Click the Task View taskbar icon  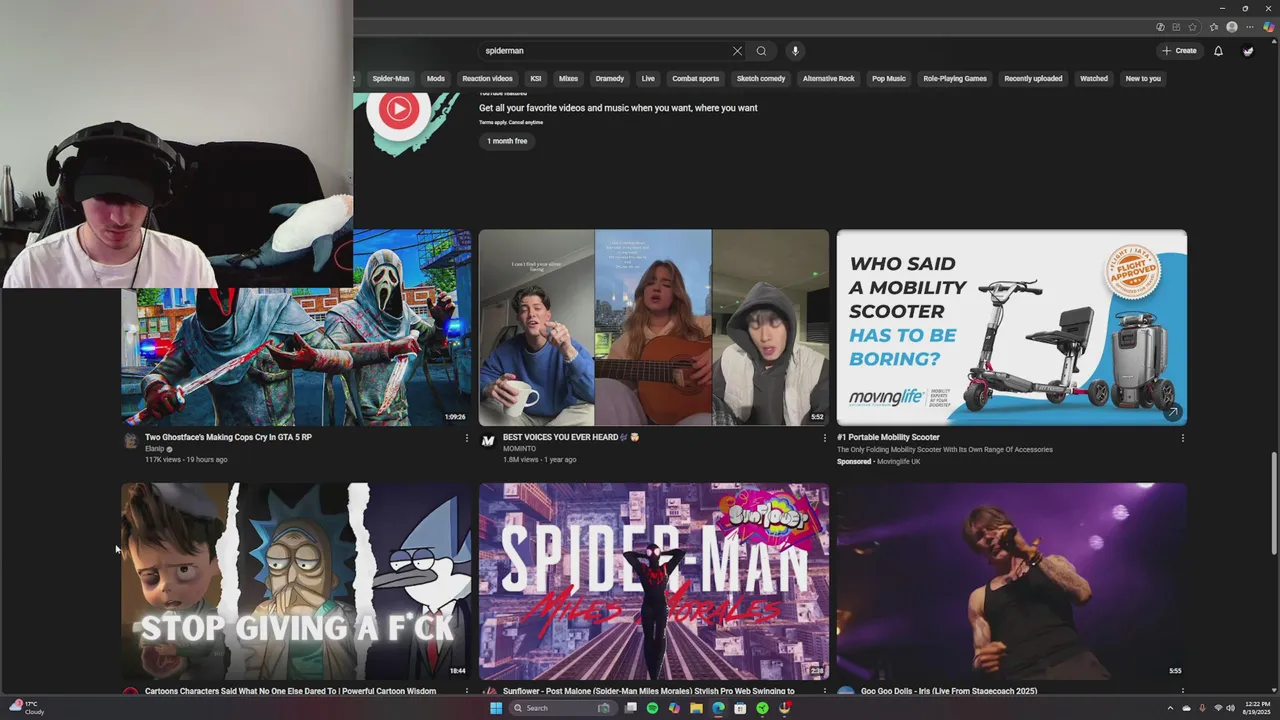tap(630, 708)
